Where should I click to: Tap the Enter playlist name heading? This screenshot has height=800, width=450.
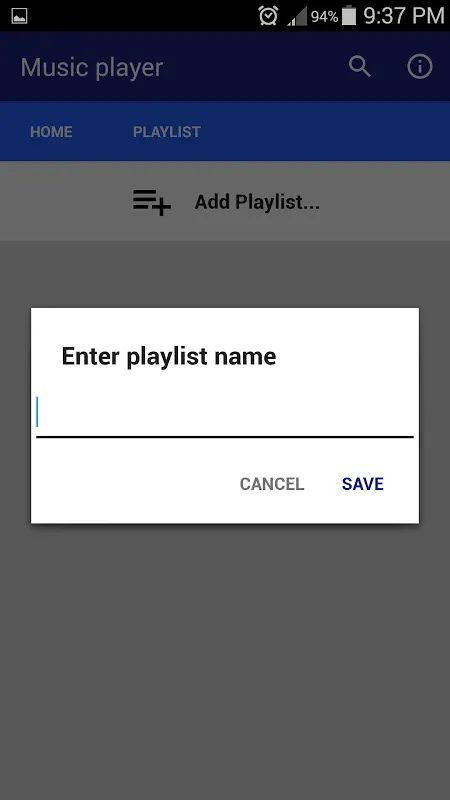[x=169, y=356]
